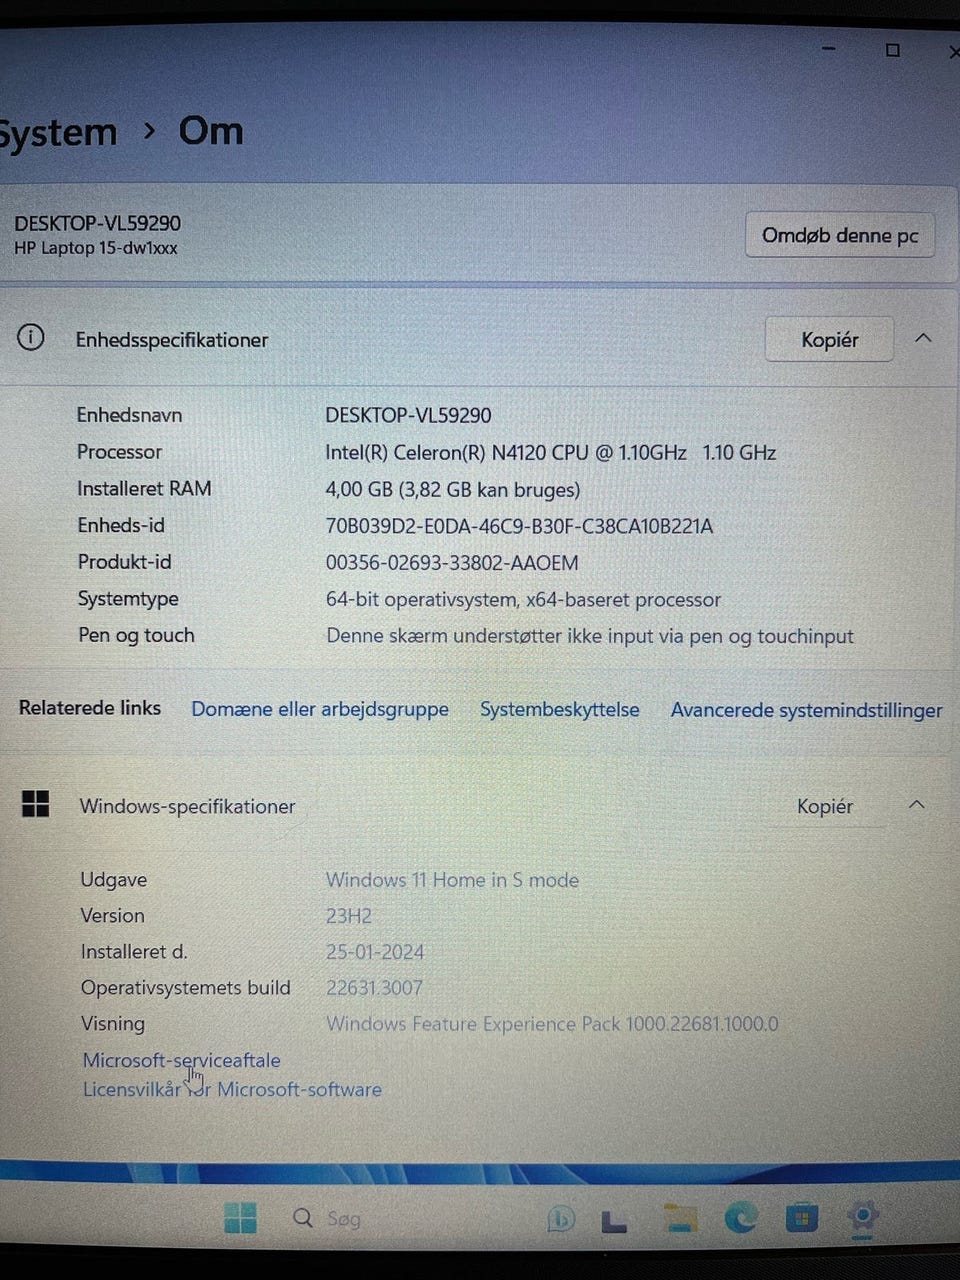The width and height of the screenshot is (960, 1280).
Task: Click the Udgave label
Action: (x=113, y=880)
